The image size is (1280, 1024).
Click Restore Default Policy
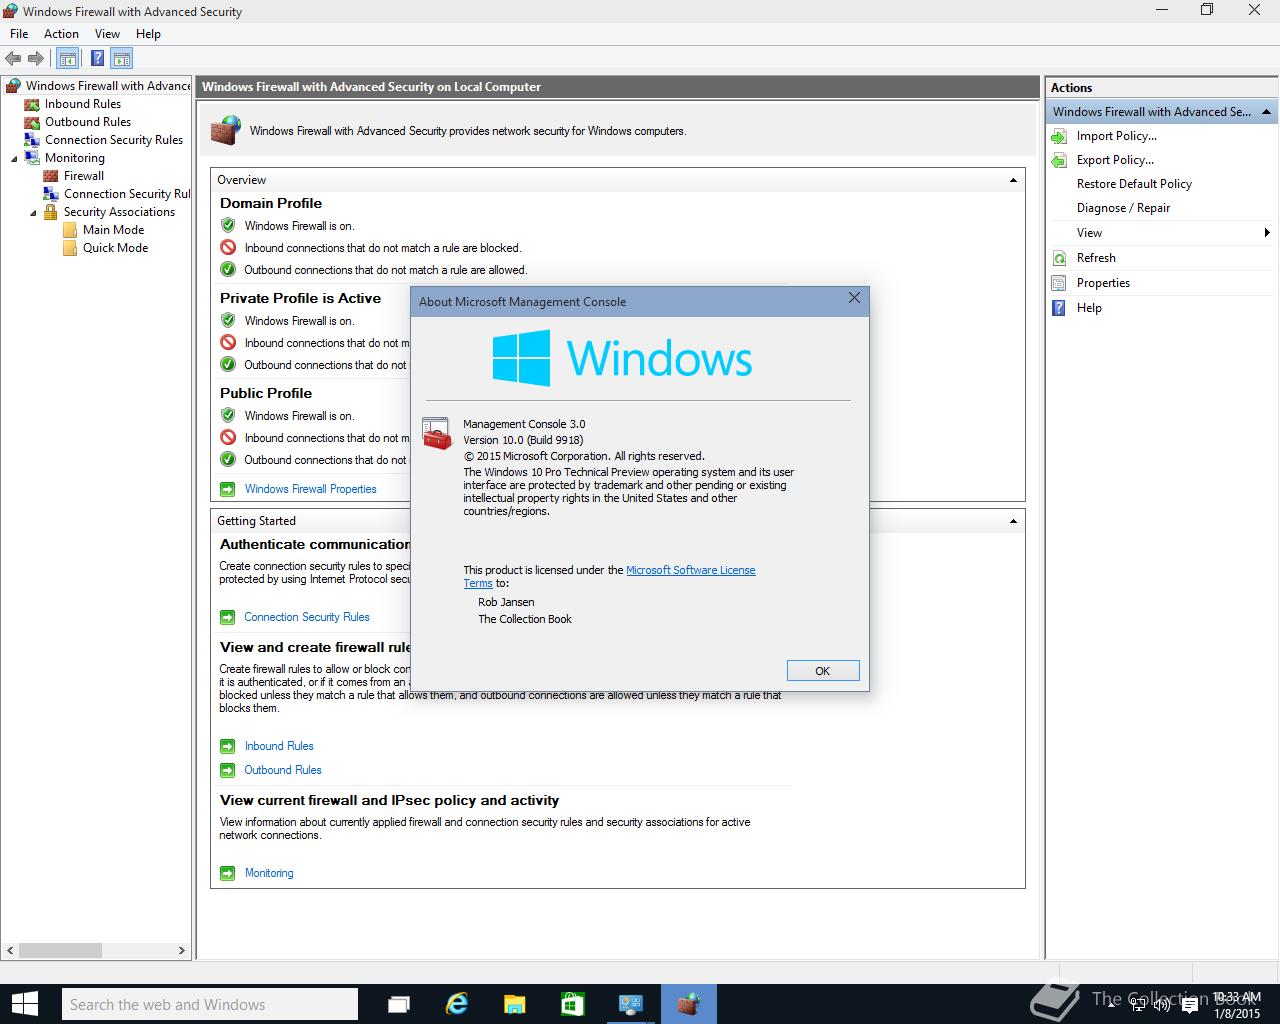(x=1134, y=184)
